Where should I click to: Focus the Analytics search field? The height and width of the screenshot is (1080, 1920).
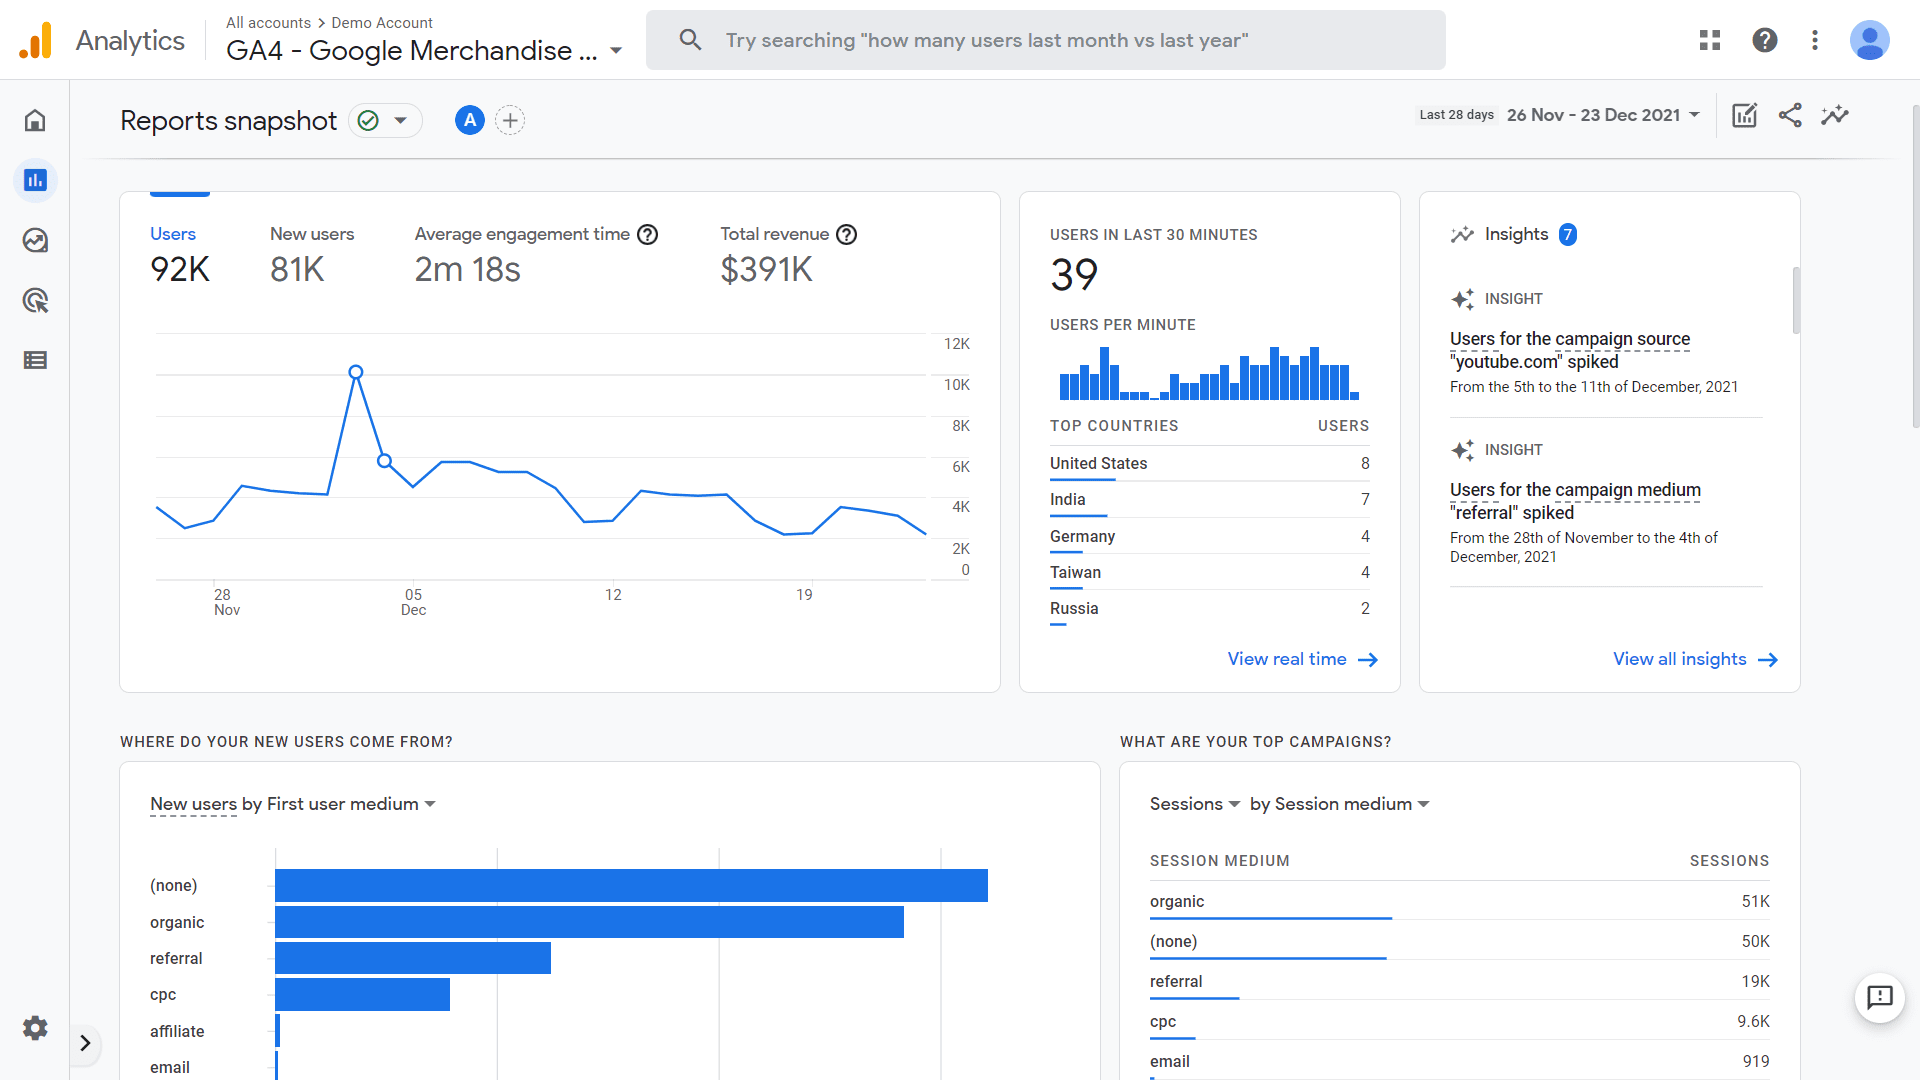pyautogui.click(x=1046, y=40)
